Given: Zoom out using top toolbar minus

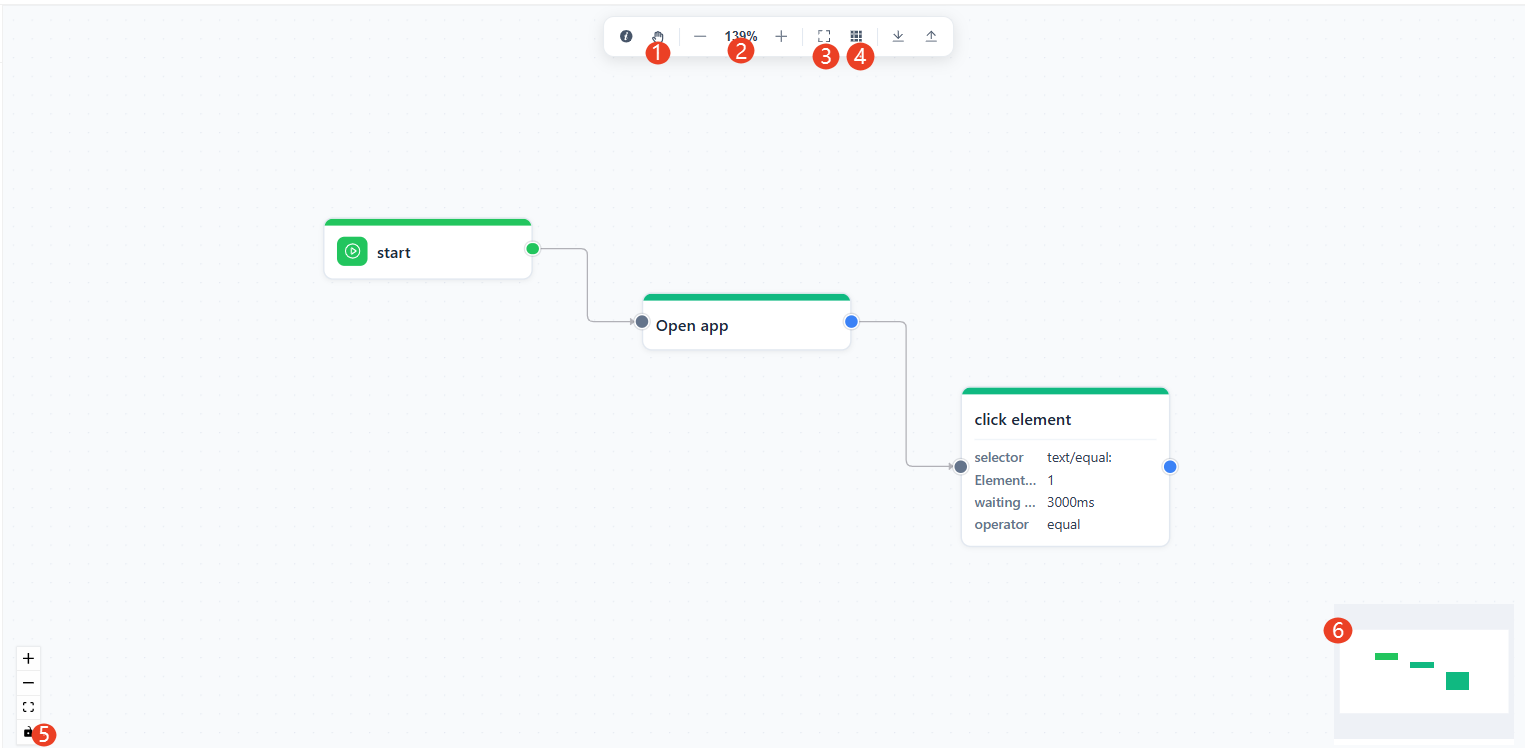Looking at the screenshot, I should tap(700, 36).
